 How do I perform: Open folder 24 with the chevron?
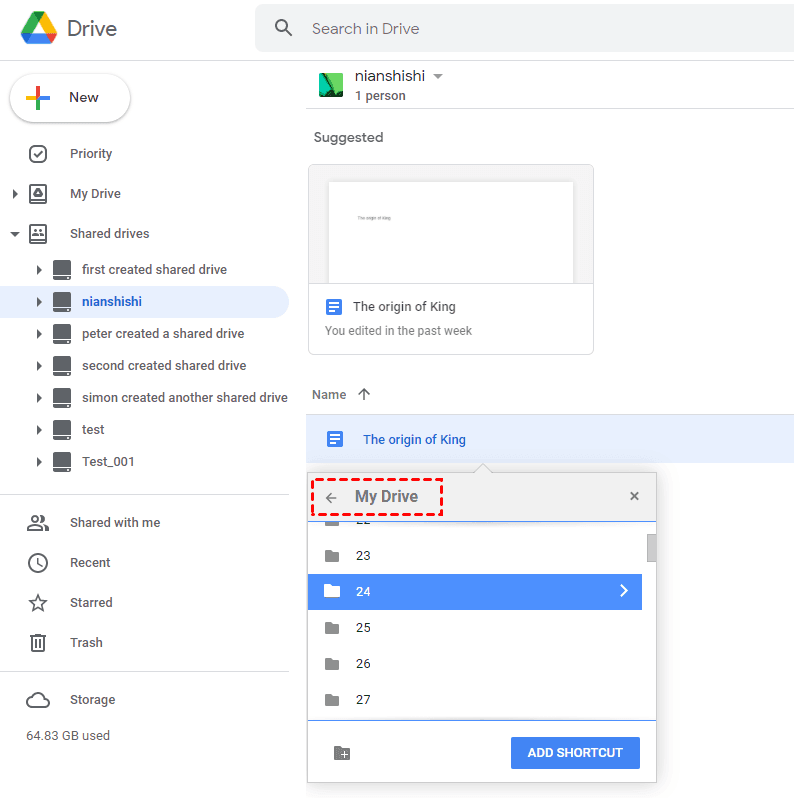coord(623,591)
